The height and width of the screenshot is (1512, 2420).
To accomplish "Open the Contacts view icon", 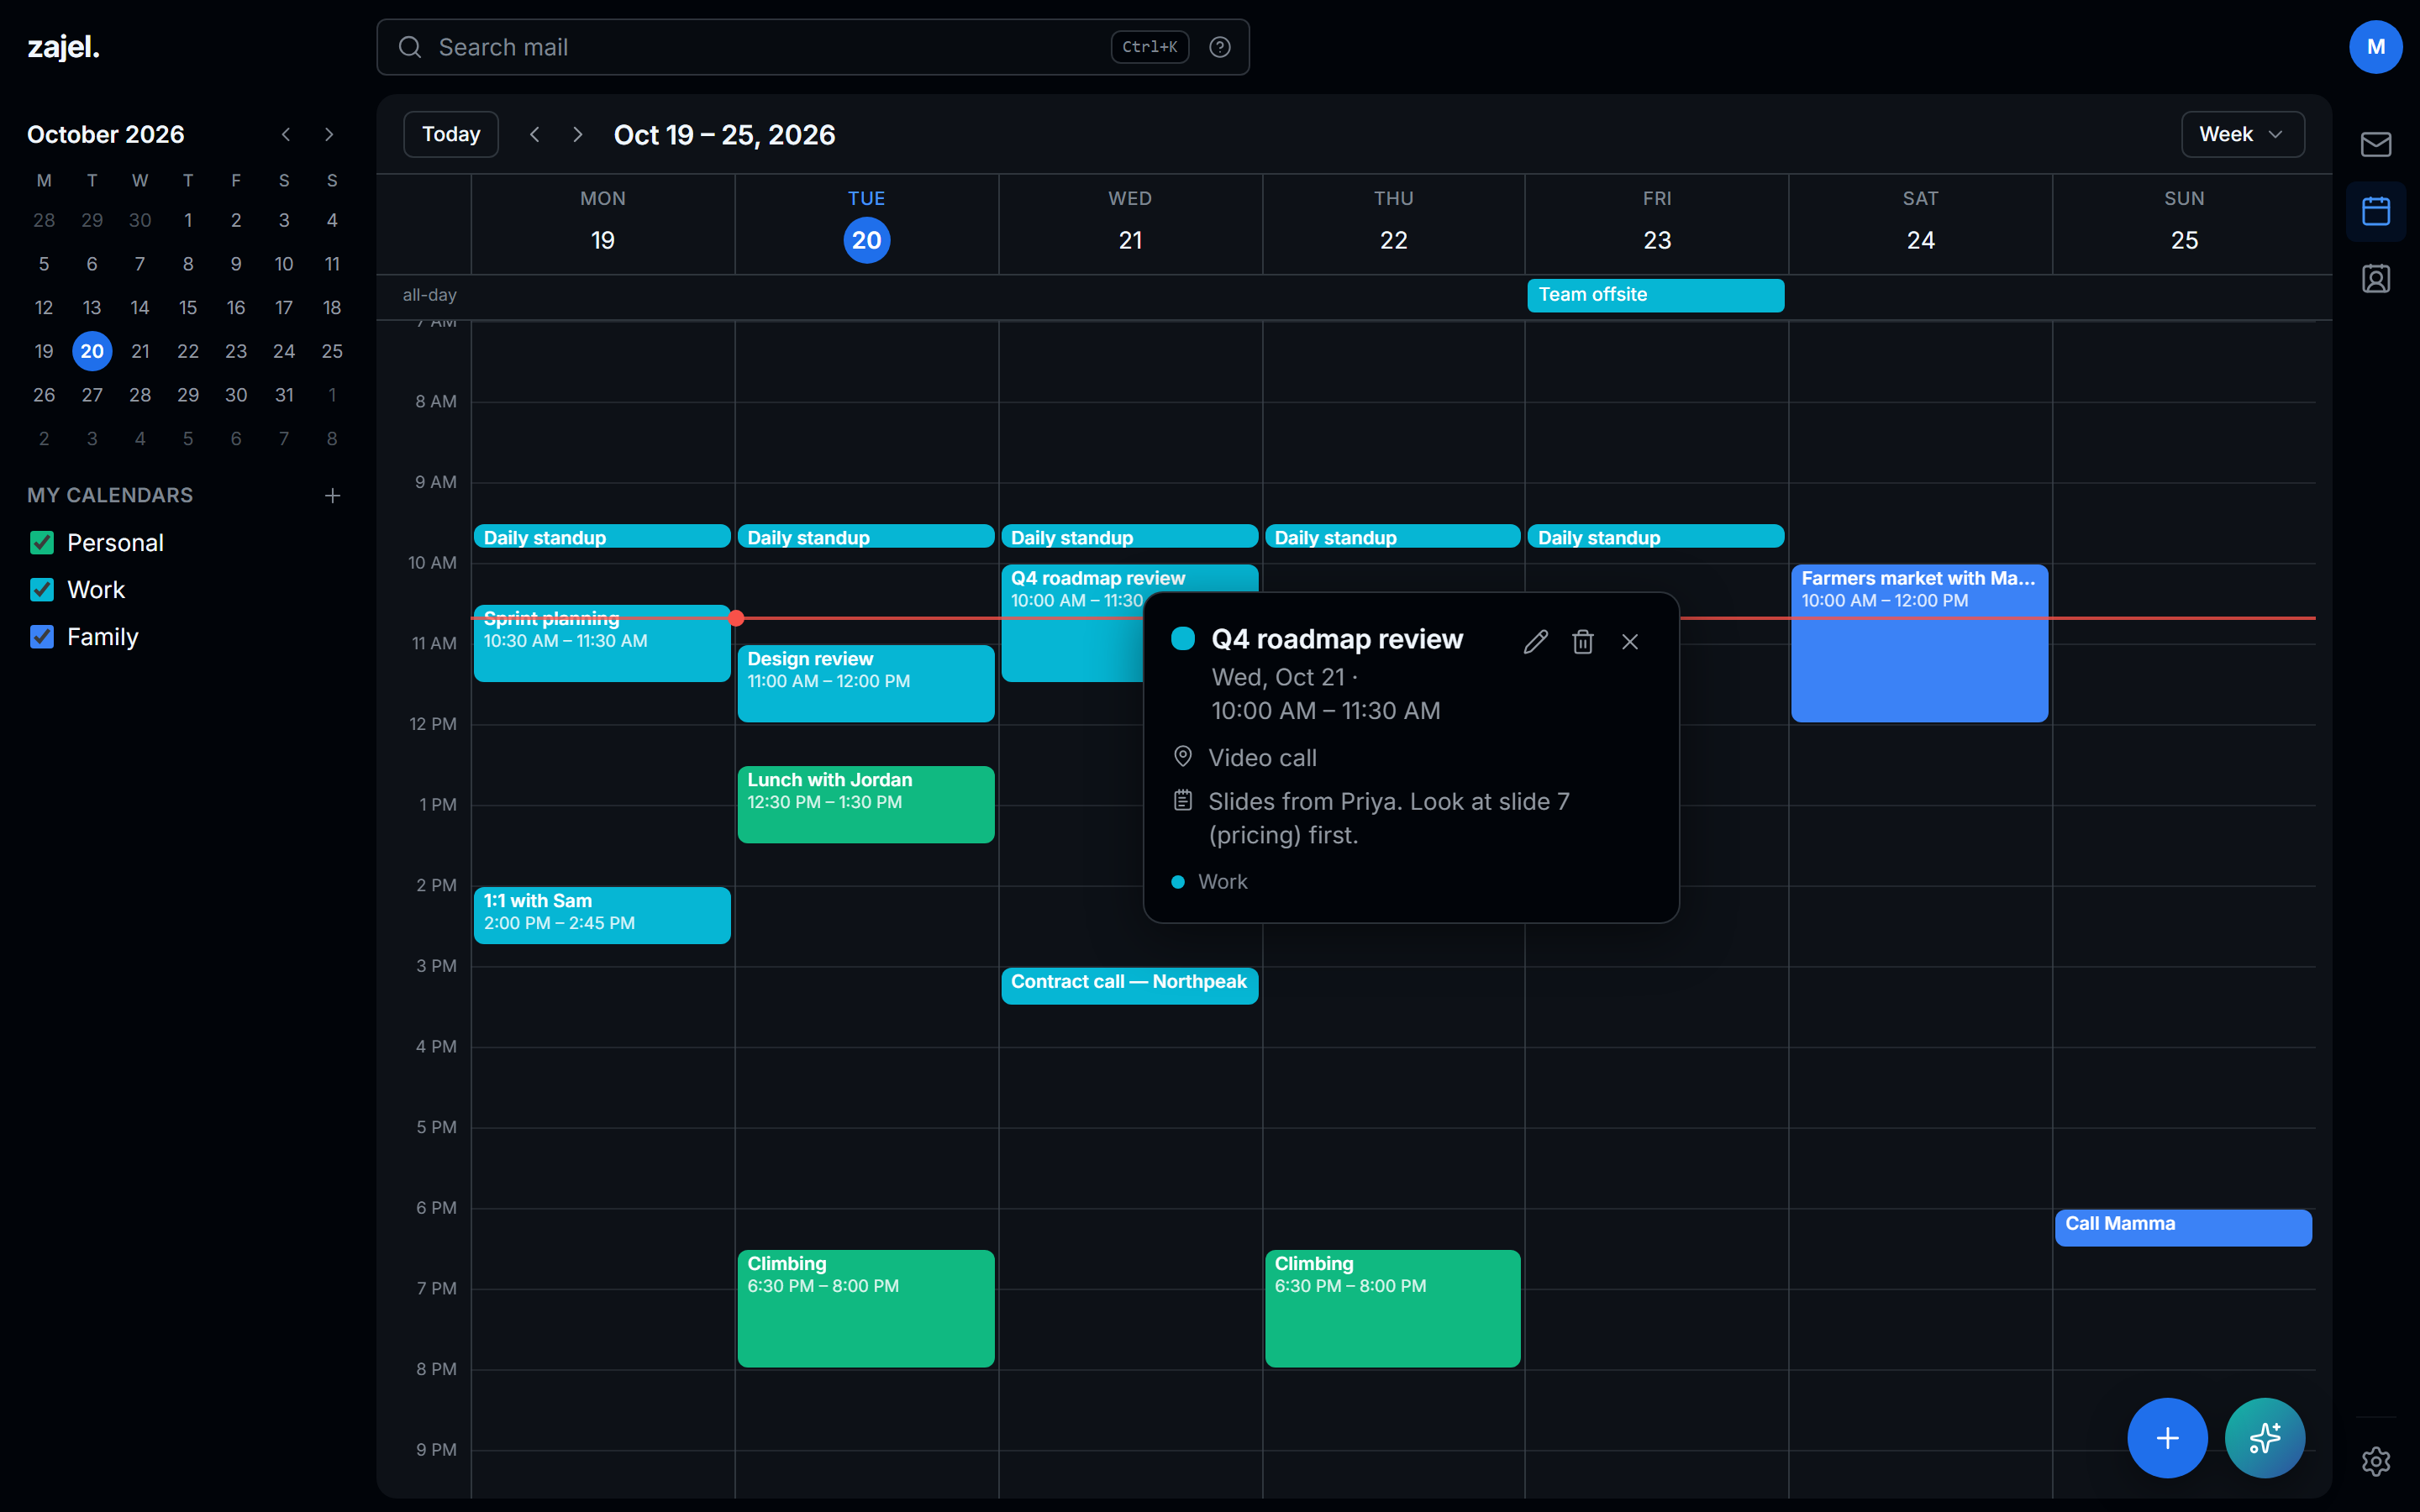I will point(2375,278).
